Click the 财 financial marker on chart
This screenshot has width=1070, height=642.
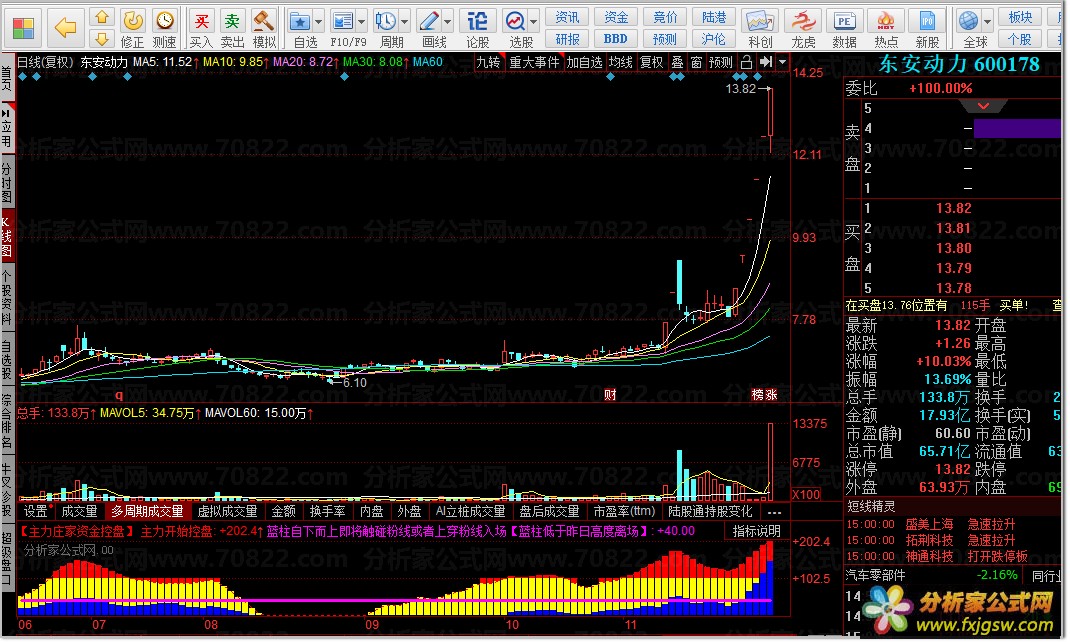(x=610, y=395)
